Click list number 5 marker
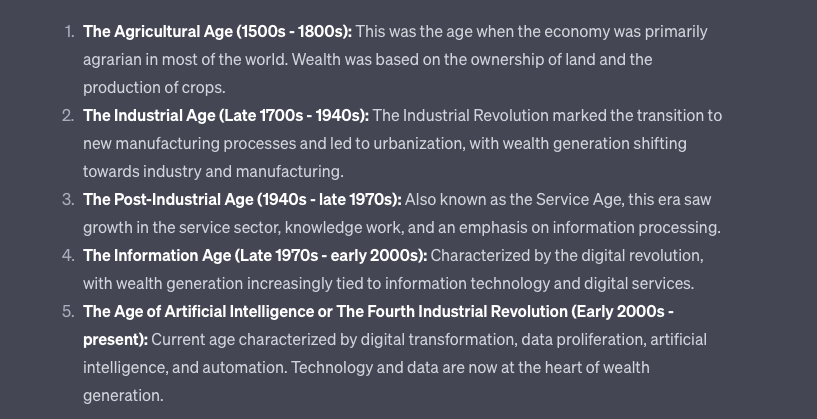 [x=68, y=312]
